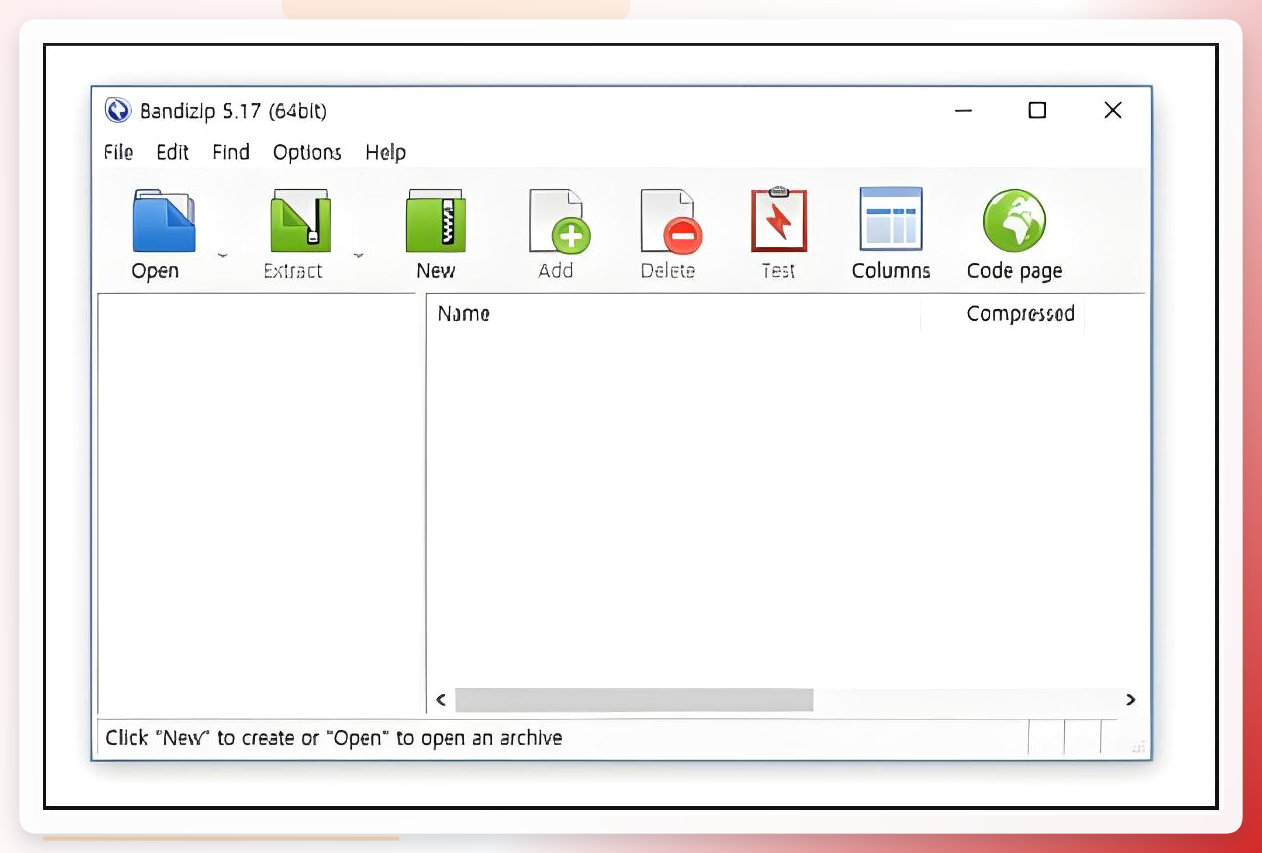The image size is (1262, 853).
Task: Click the Bandizip logo in title bar
Action: (118, 110)
